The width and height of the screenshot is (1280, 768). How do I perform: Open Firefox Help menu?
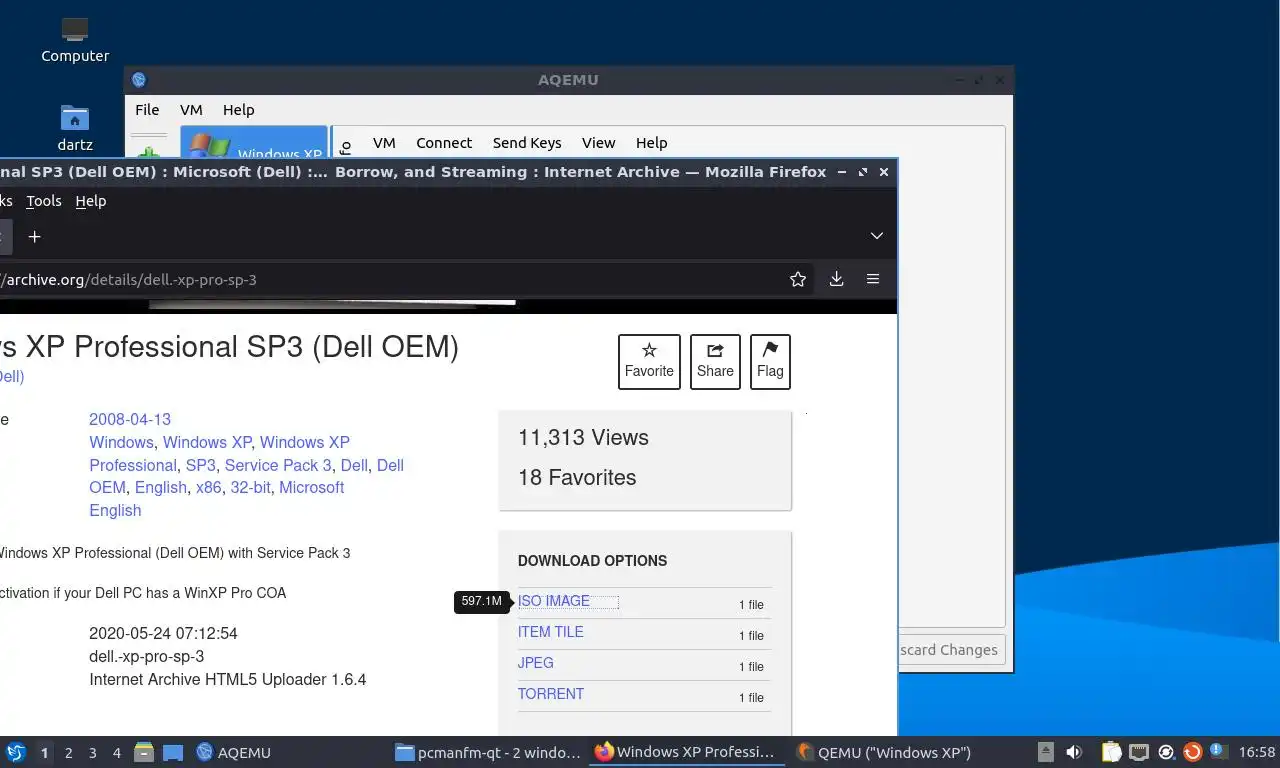(90, 201)
